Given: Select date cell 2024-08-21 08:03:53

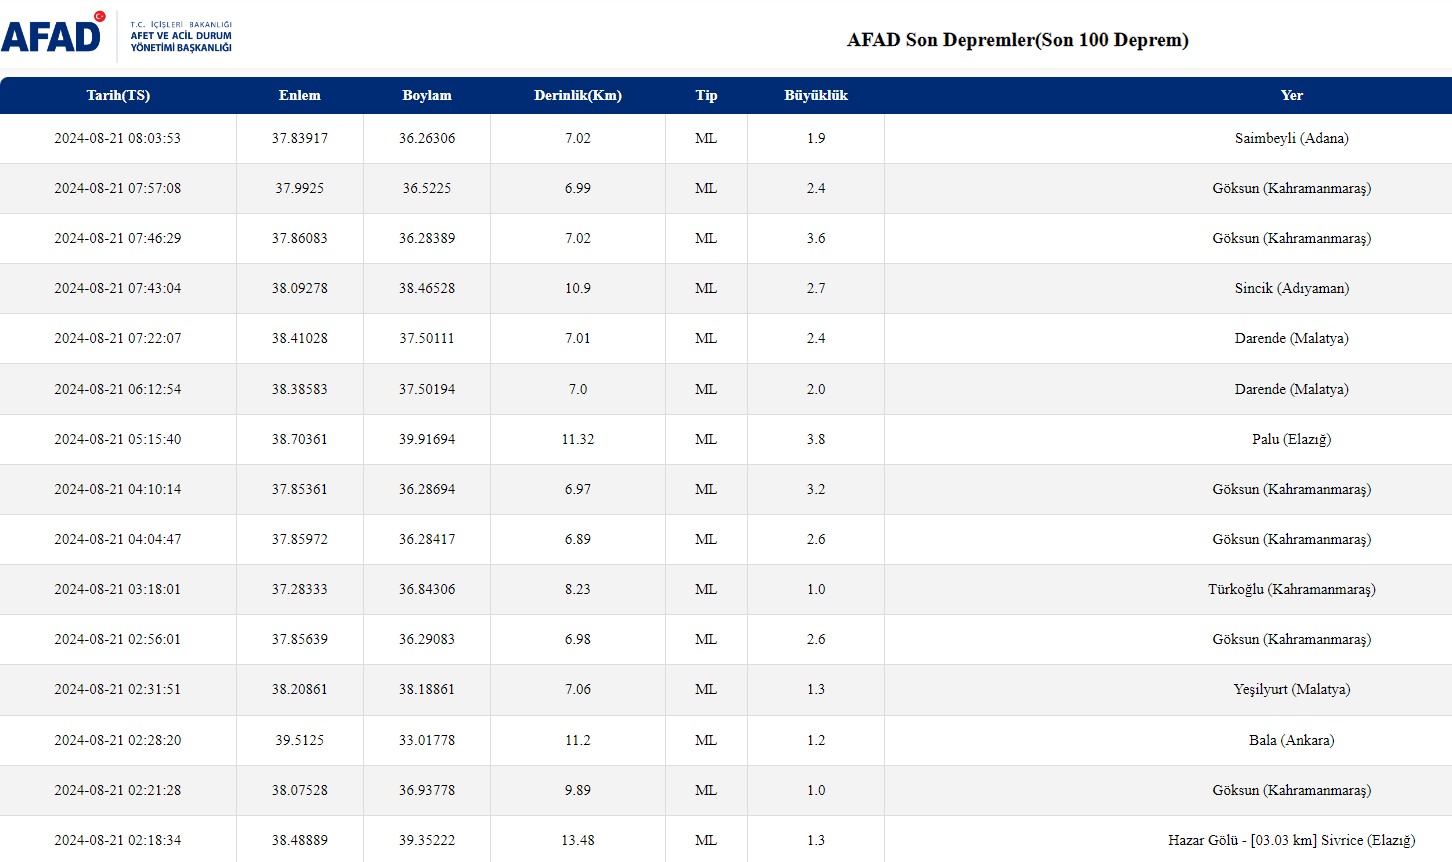Looking at the screenshot, I should (x=118, y=138).
